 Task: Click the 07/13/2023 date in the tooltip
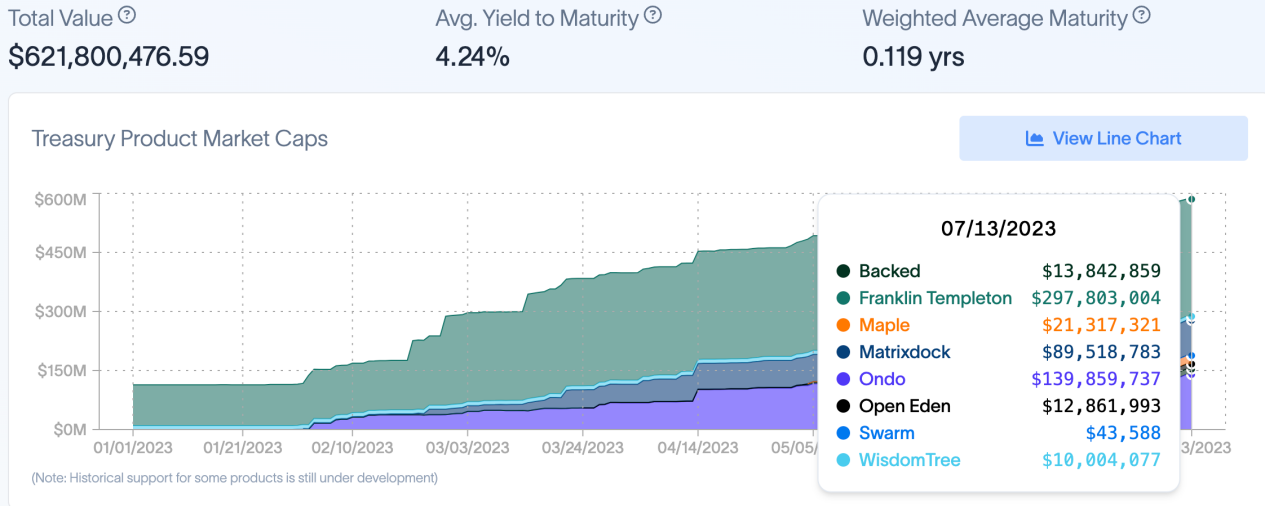(x=998, y=228)
